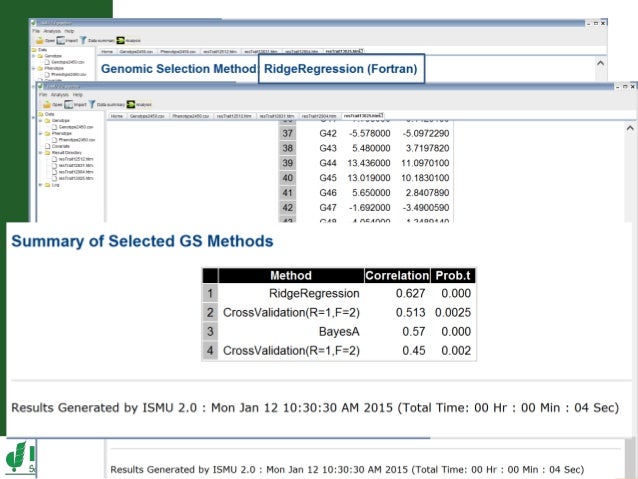Open the Help menu in front window
Screen dimensions: 638x479
pyautogui.click(x=78, y=95)
